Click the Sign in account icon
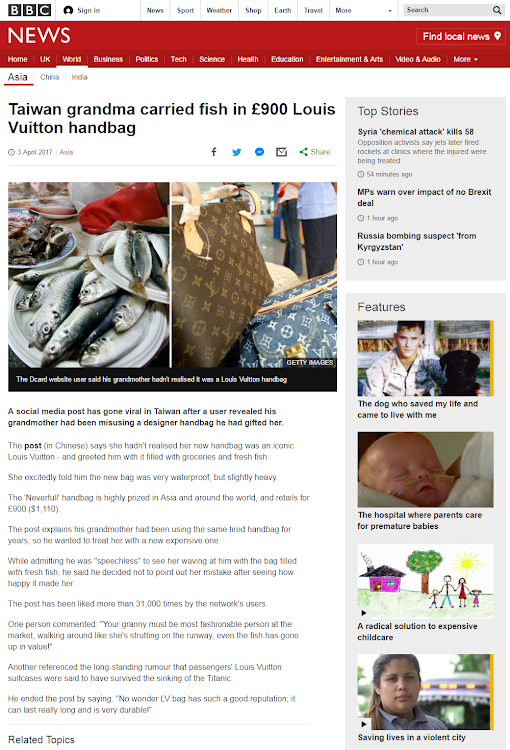The height and width of the screenshot is (750, 510). pos(68,10)
